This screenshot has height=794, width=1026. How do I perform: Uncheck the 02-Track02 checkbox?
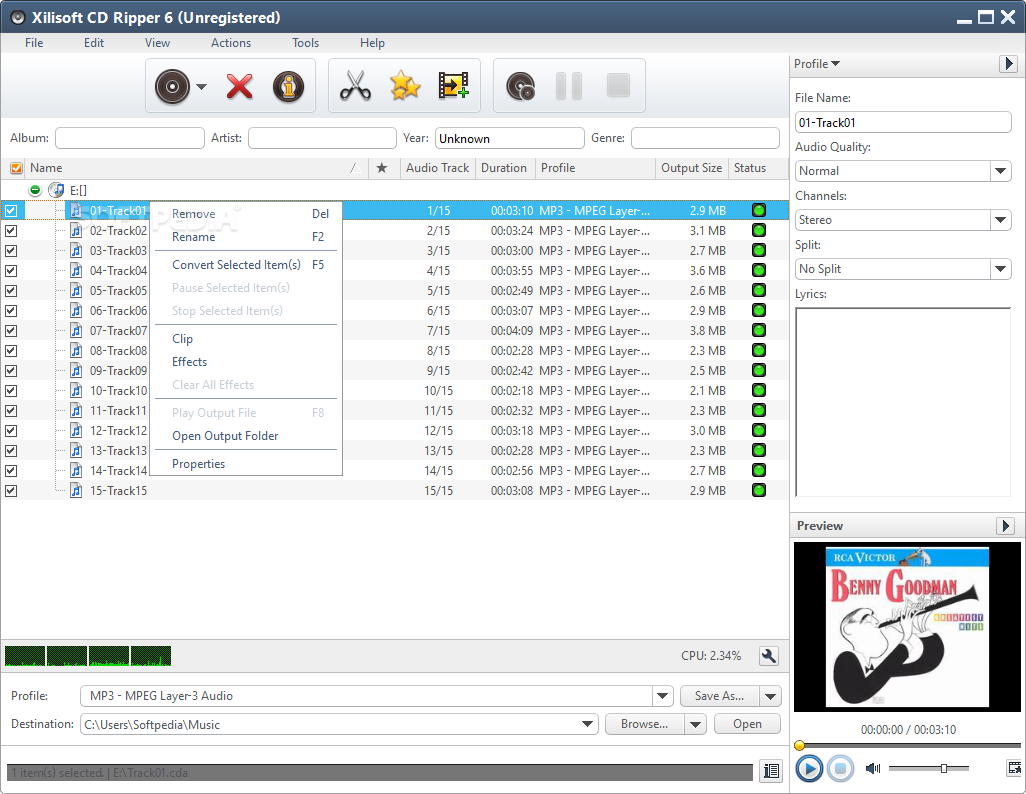coord(11,231)
